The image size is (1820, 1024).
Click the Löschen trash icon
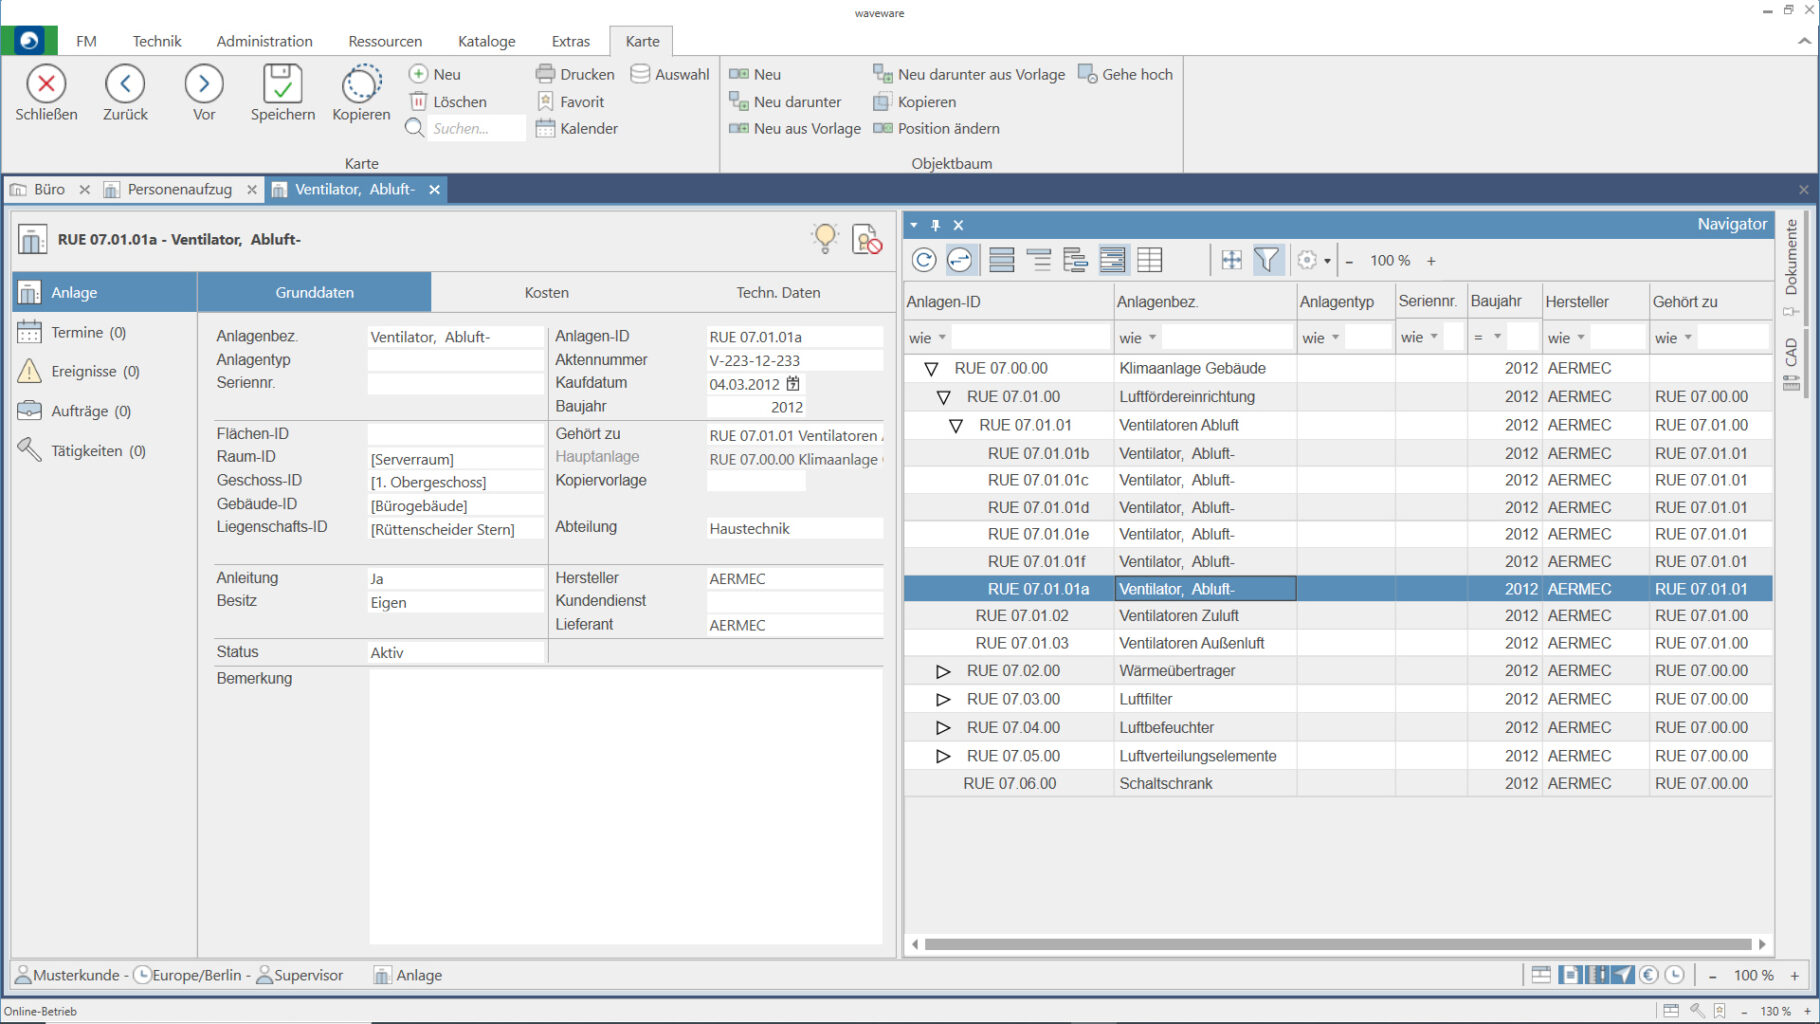tap(419, 102)
